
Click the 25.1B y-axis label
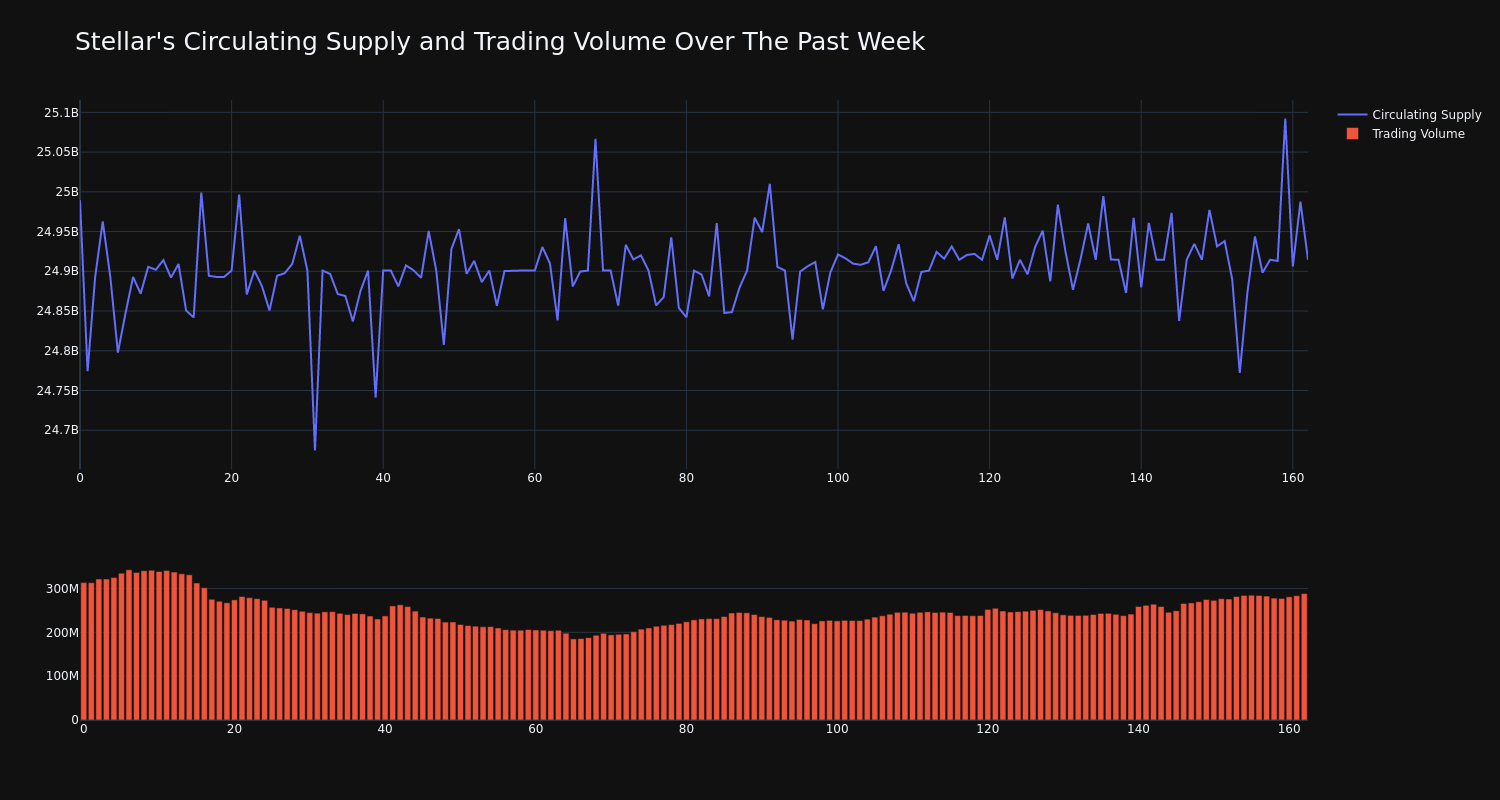click(x=61, y=113)
